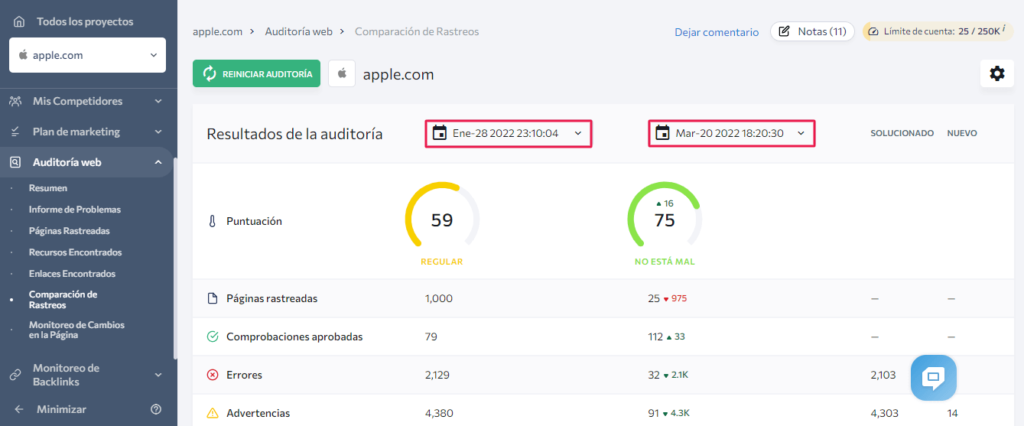1024x426 pixels.
Task: Click the Auditoría web breadcrumb link
Action: (x=298, y=31)
